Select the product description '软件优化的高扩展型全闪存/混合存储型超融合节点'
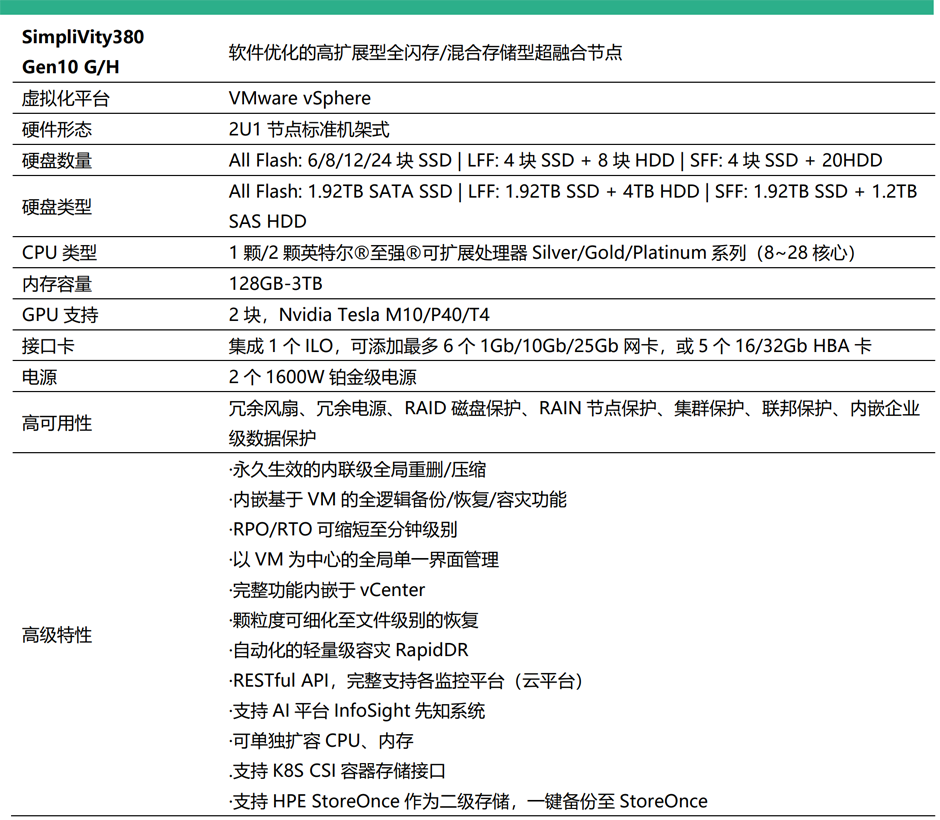This screenshot has height=820, width=940. [425, 53]
